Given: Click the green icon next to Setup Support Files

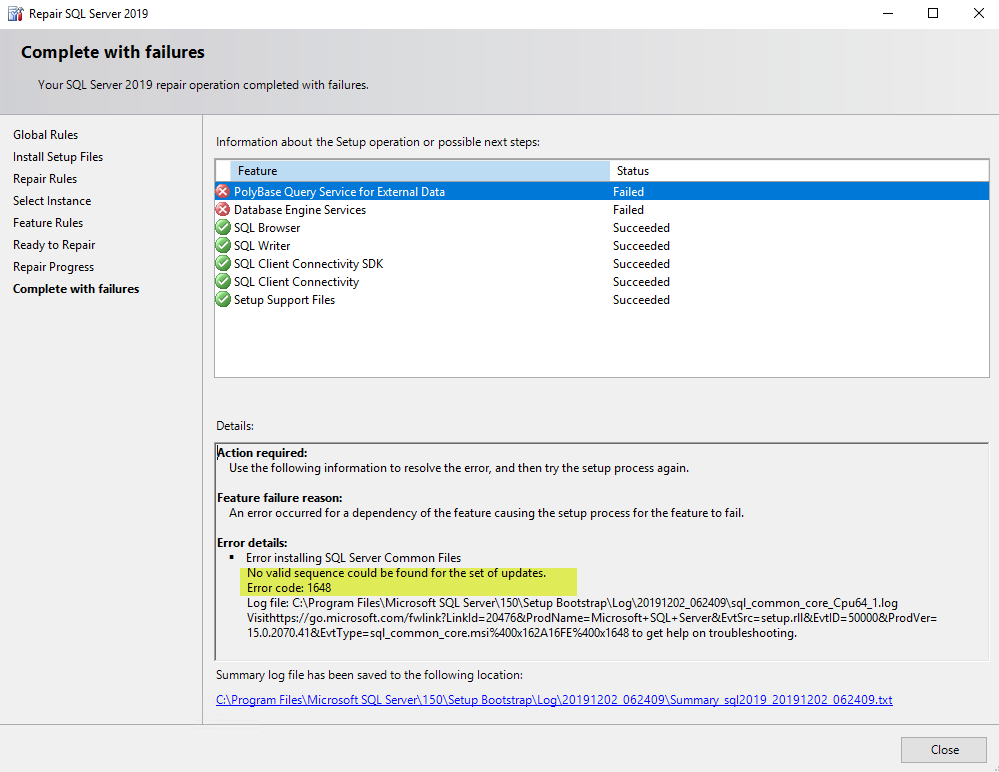Looking at the screenshot, I should pos(222,299).
